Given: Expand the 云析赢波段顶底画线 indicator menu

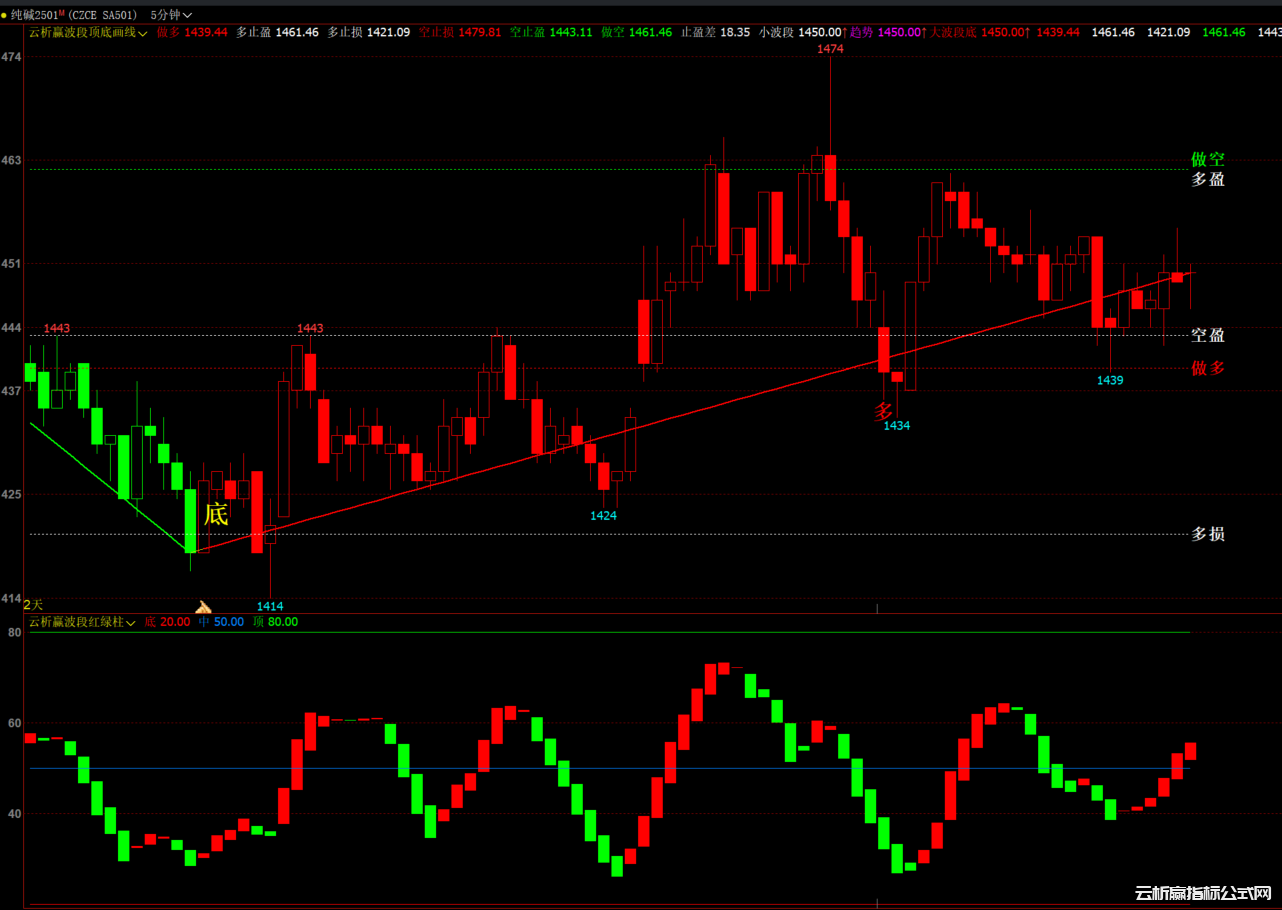Looking at the screenshot, I should (88, 32).
